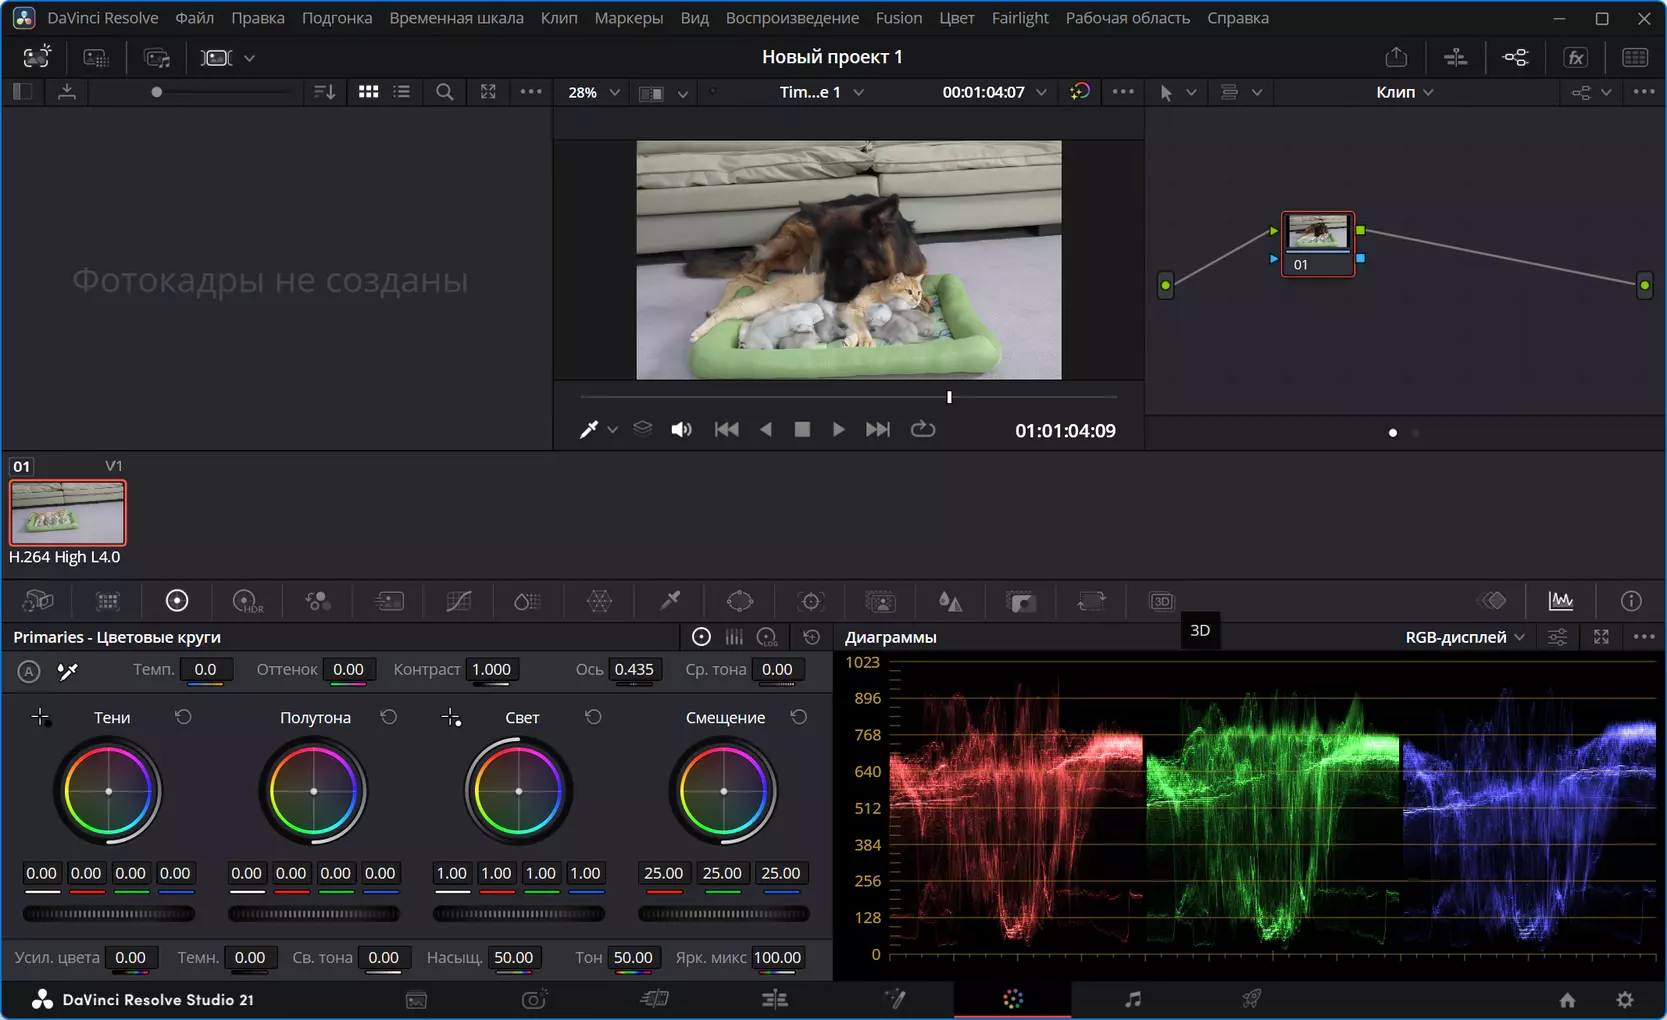Image resolution: width=1667 pixels, height=1020 pixels.
Task: Toggle unmix layers icon in viewer
Action: (643, 430)
